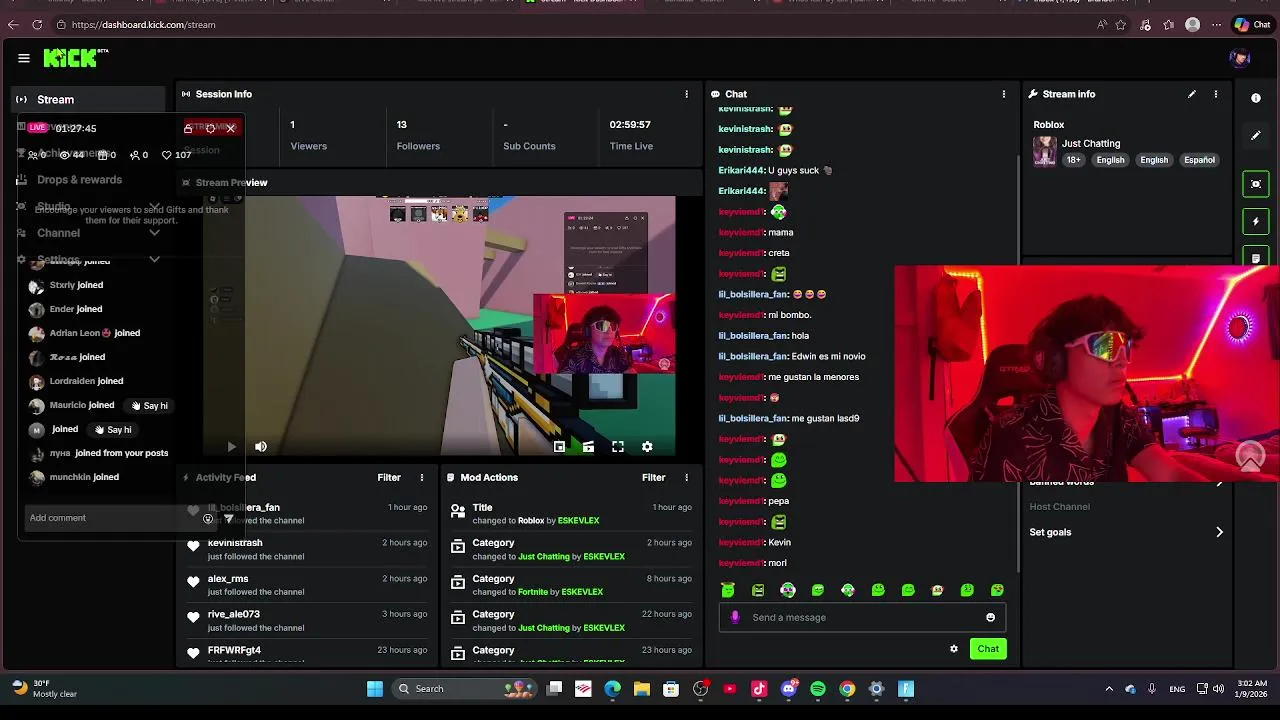Enter fullscreen on the stream preview
Screen dimensions: 1280x720
(x=618, y=447)
